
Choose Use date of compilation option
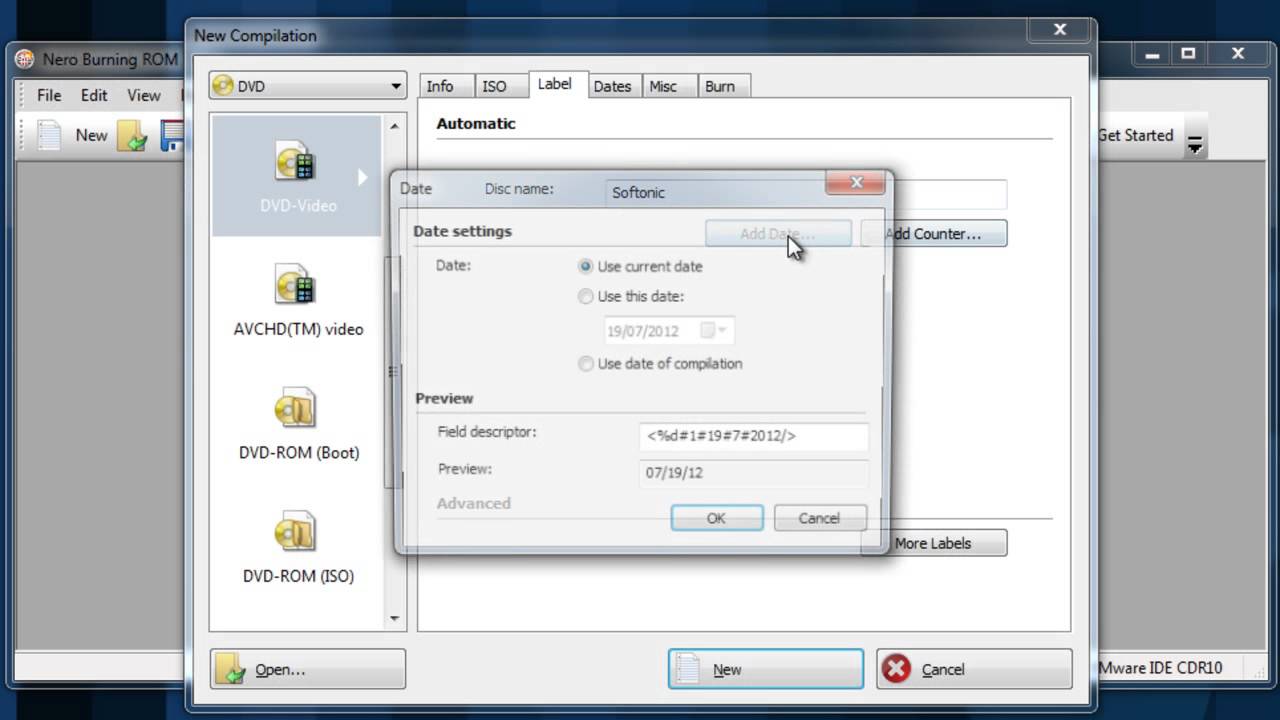(x=586, y=364)
